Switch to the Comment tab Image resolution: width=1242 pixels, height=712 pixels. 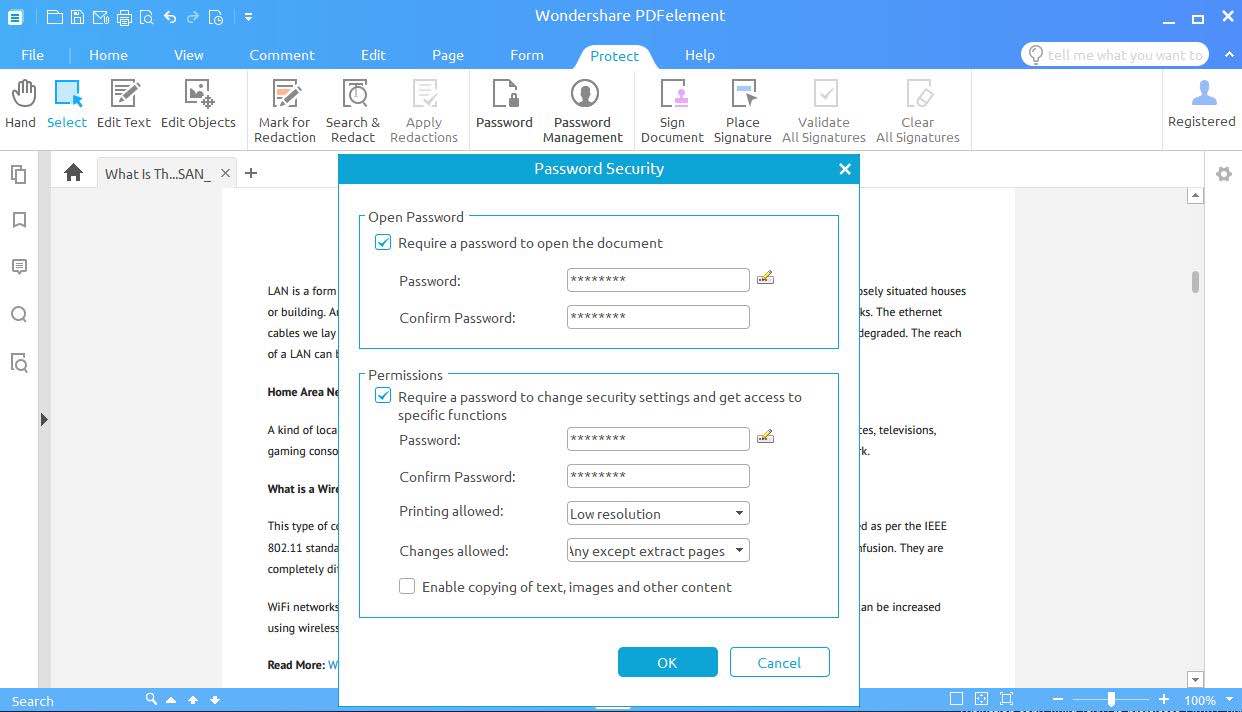point(282,55)
